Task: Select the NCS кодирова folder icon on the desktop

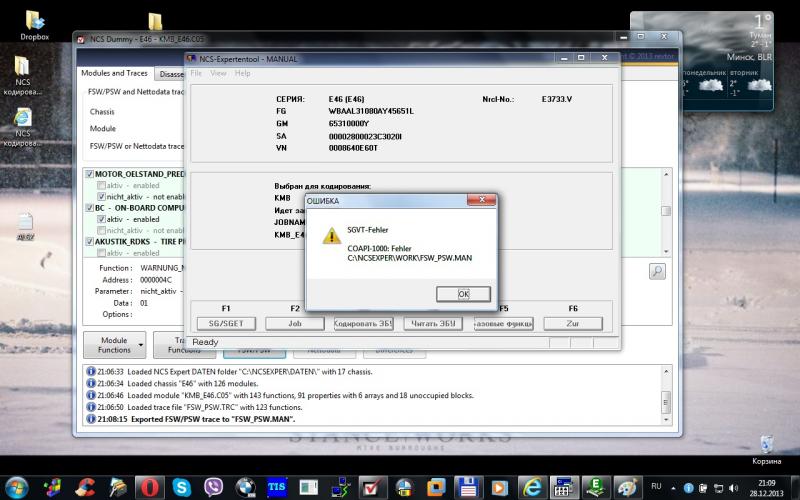Action: coord(22,76)
